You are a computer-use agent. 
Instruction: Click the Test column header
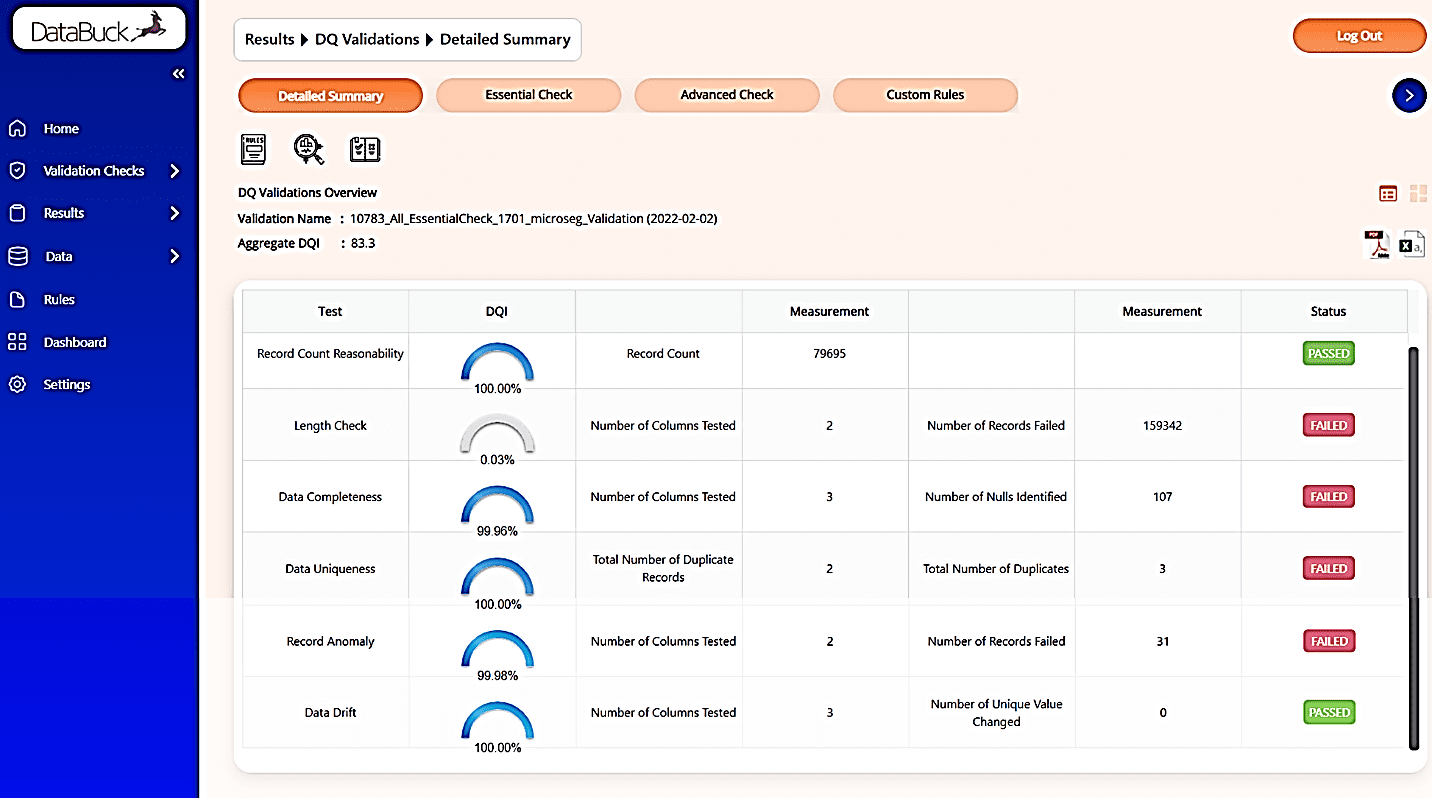click(x=330, y=311)
